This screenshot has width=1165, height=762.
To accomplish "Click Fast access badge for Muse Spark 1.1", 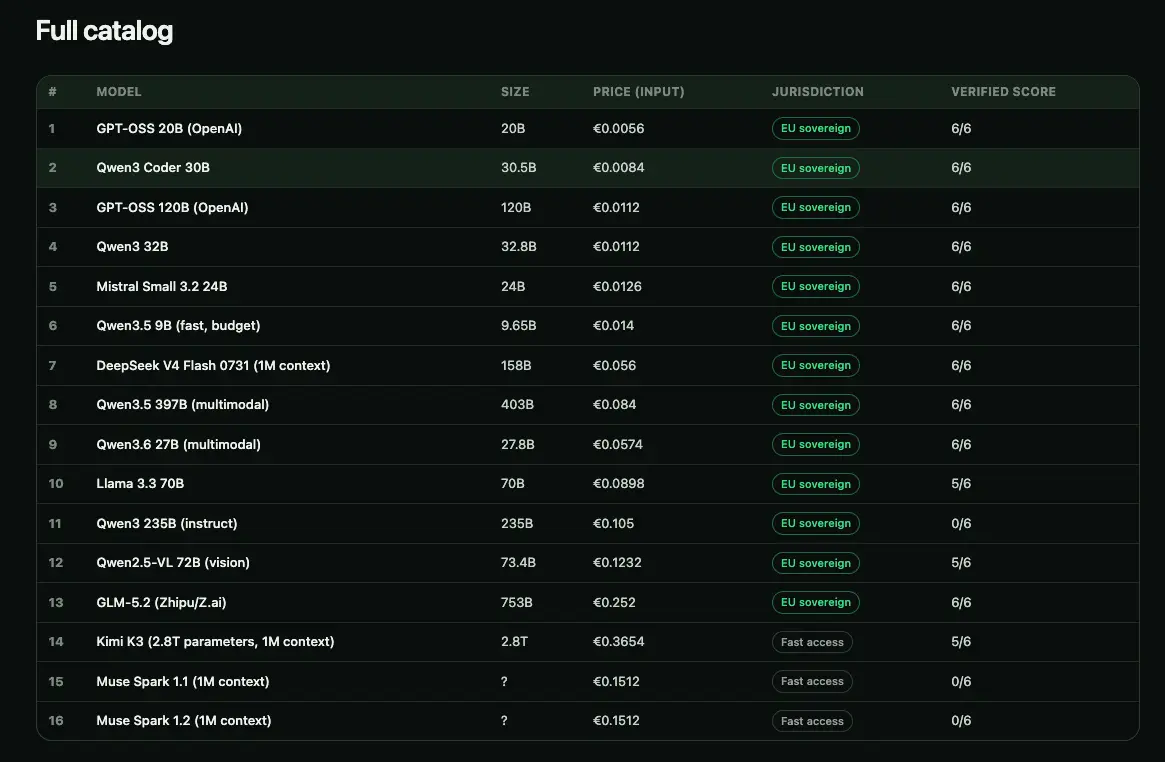I will tap(812, 681).
